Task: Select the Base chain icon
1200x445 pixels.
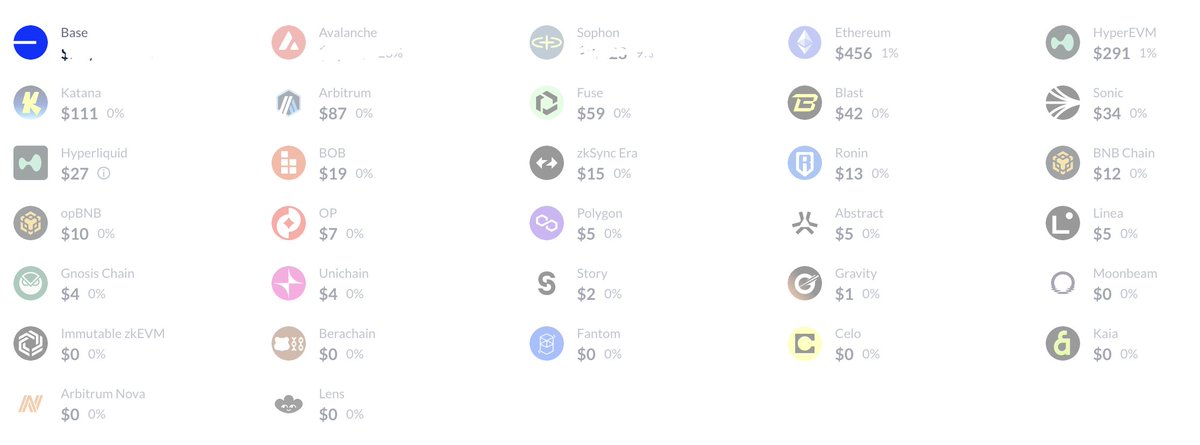Action: pyautogui.click(x=30, y=43)
